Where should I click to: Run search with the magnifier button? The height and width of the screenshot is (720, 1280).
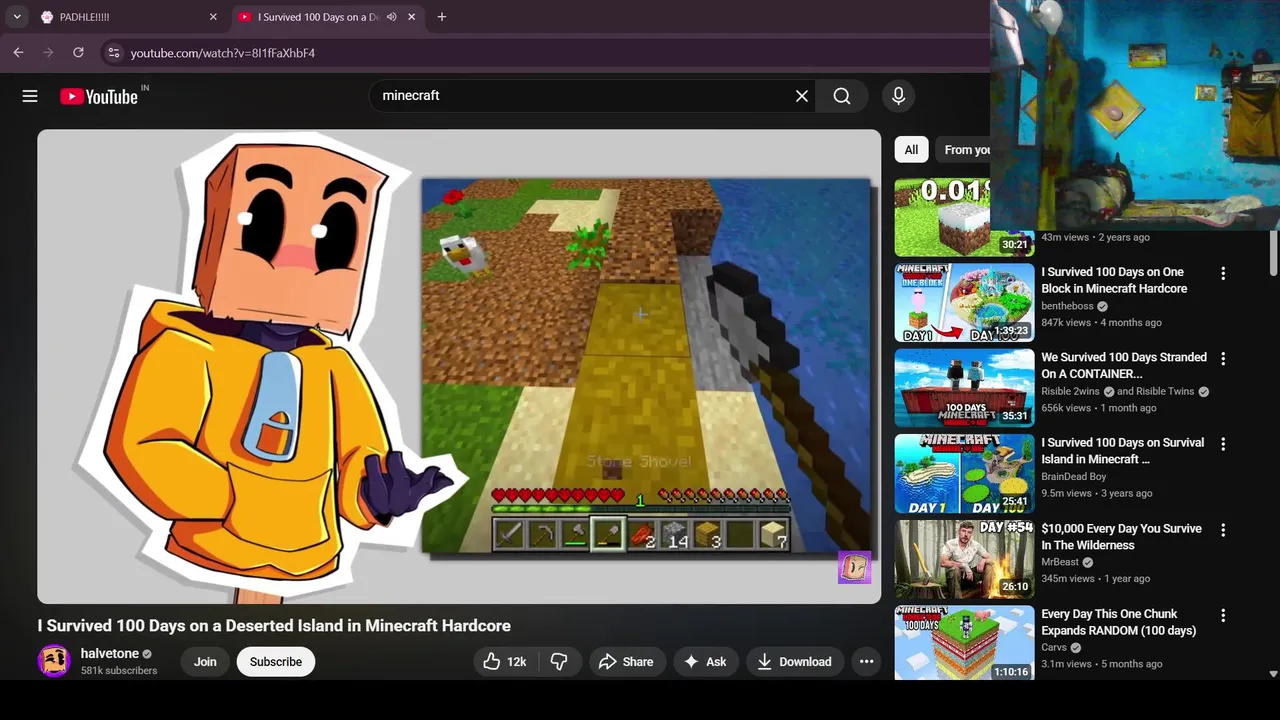[x=842, y=96]
